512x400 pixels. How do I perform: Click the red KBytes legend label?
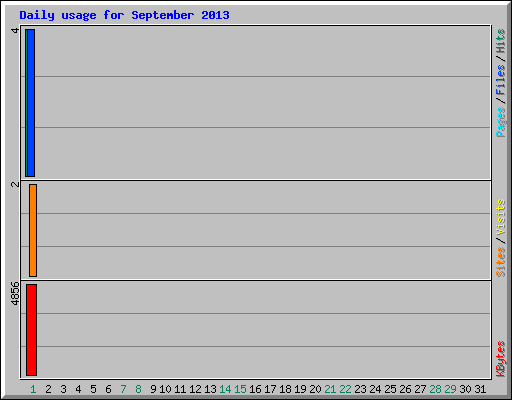pos(500,359)
